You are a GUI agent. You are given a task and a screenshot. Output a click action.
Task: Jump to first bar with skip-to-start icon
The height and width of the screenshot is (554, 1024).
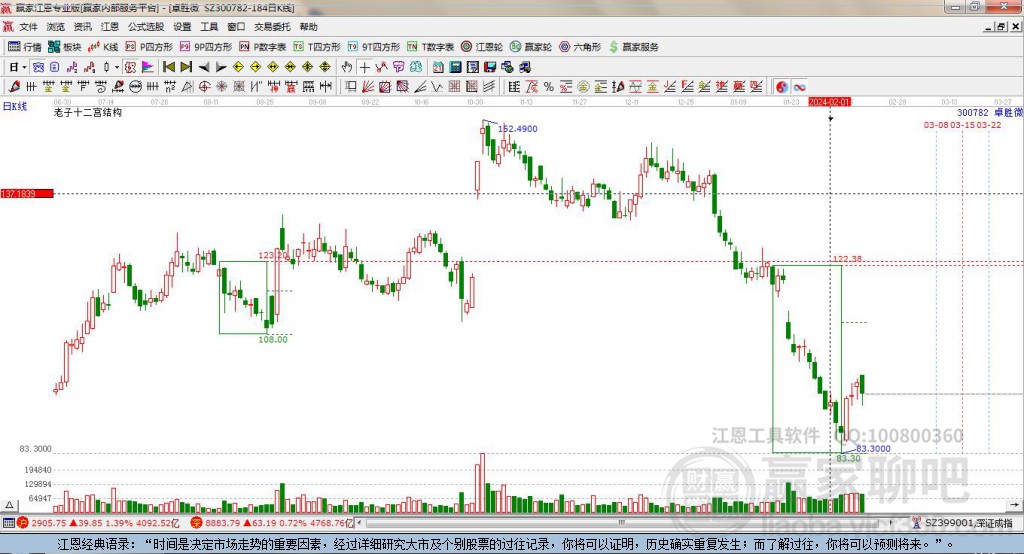tap(168, 67)
